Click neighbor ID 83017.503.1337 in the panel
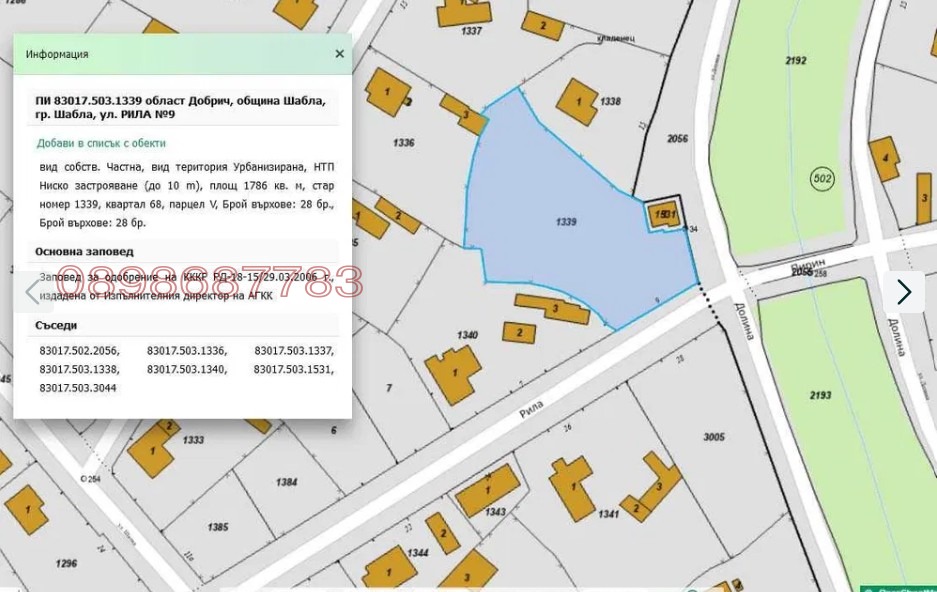 294,351
